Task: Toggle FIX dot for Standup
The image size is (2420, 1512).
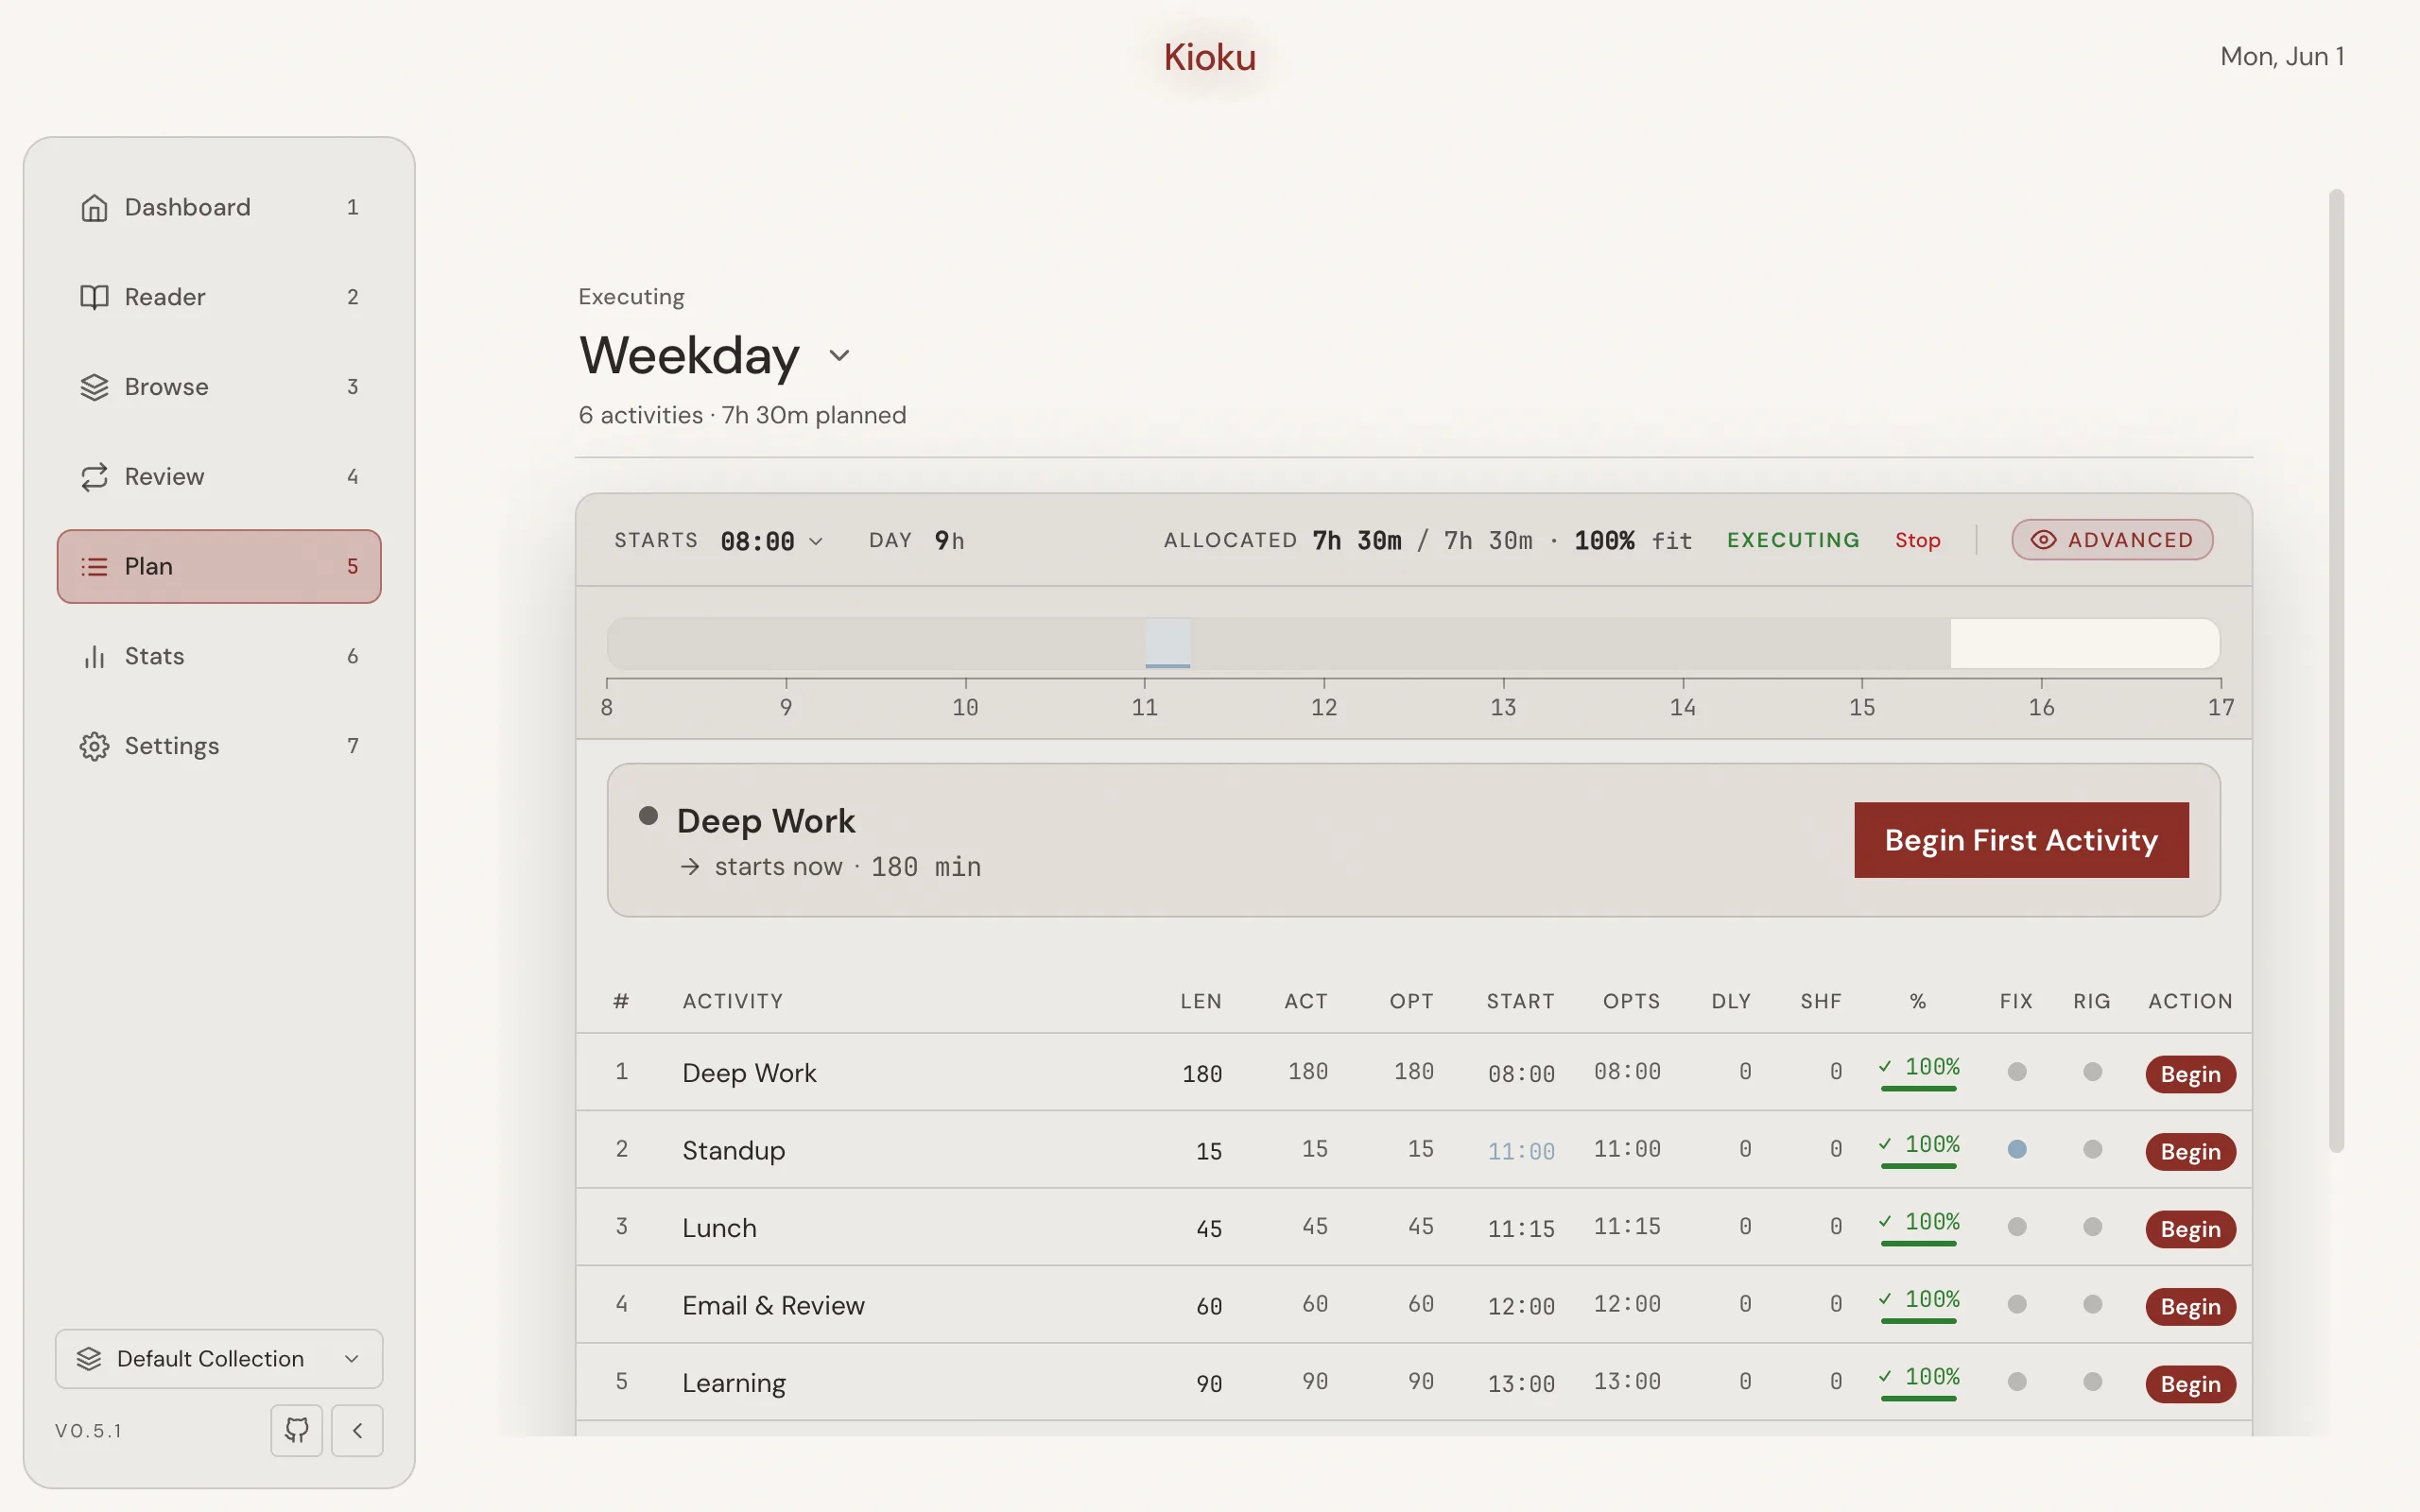Action: tap(2017, 1149)
